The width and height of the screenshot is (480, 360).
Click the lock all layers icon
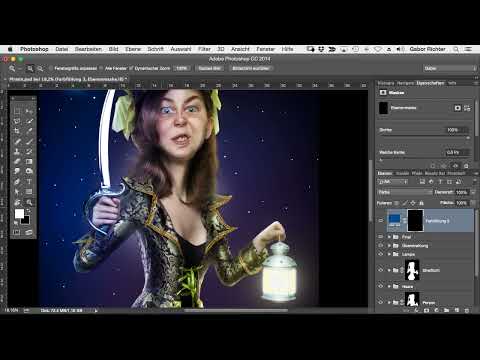coord(421,203)
